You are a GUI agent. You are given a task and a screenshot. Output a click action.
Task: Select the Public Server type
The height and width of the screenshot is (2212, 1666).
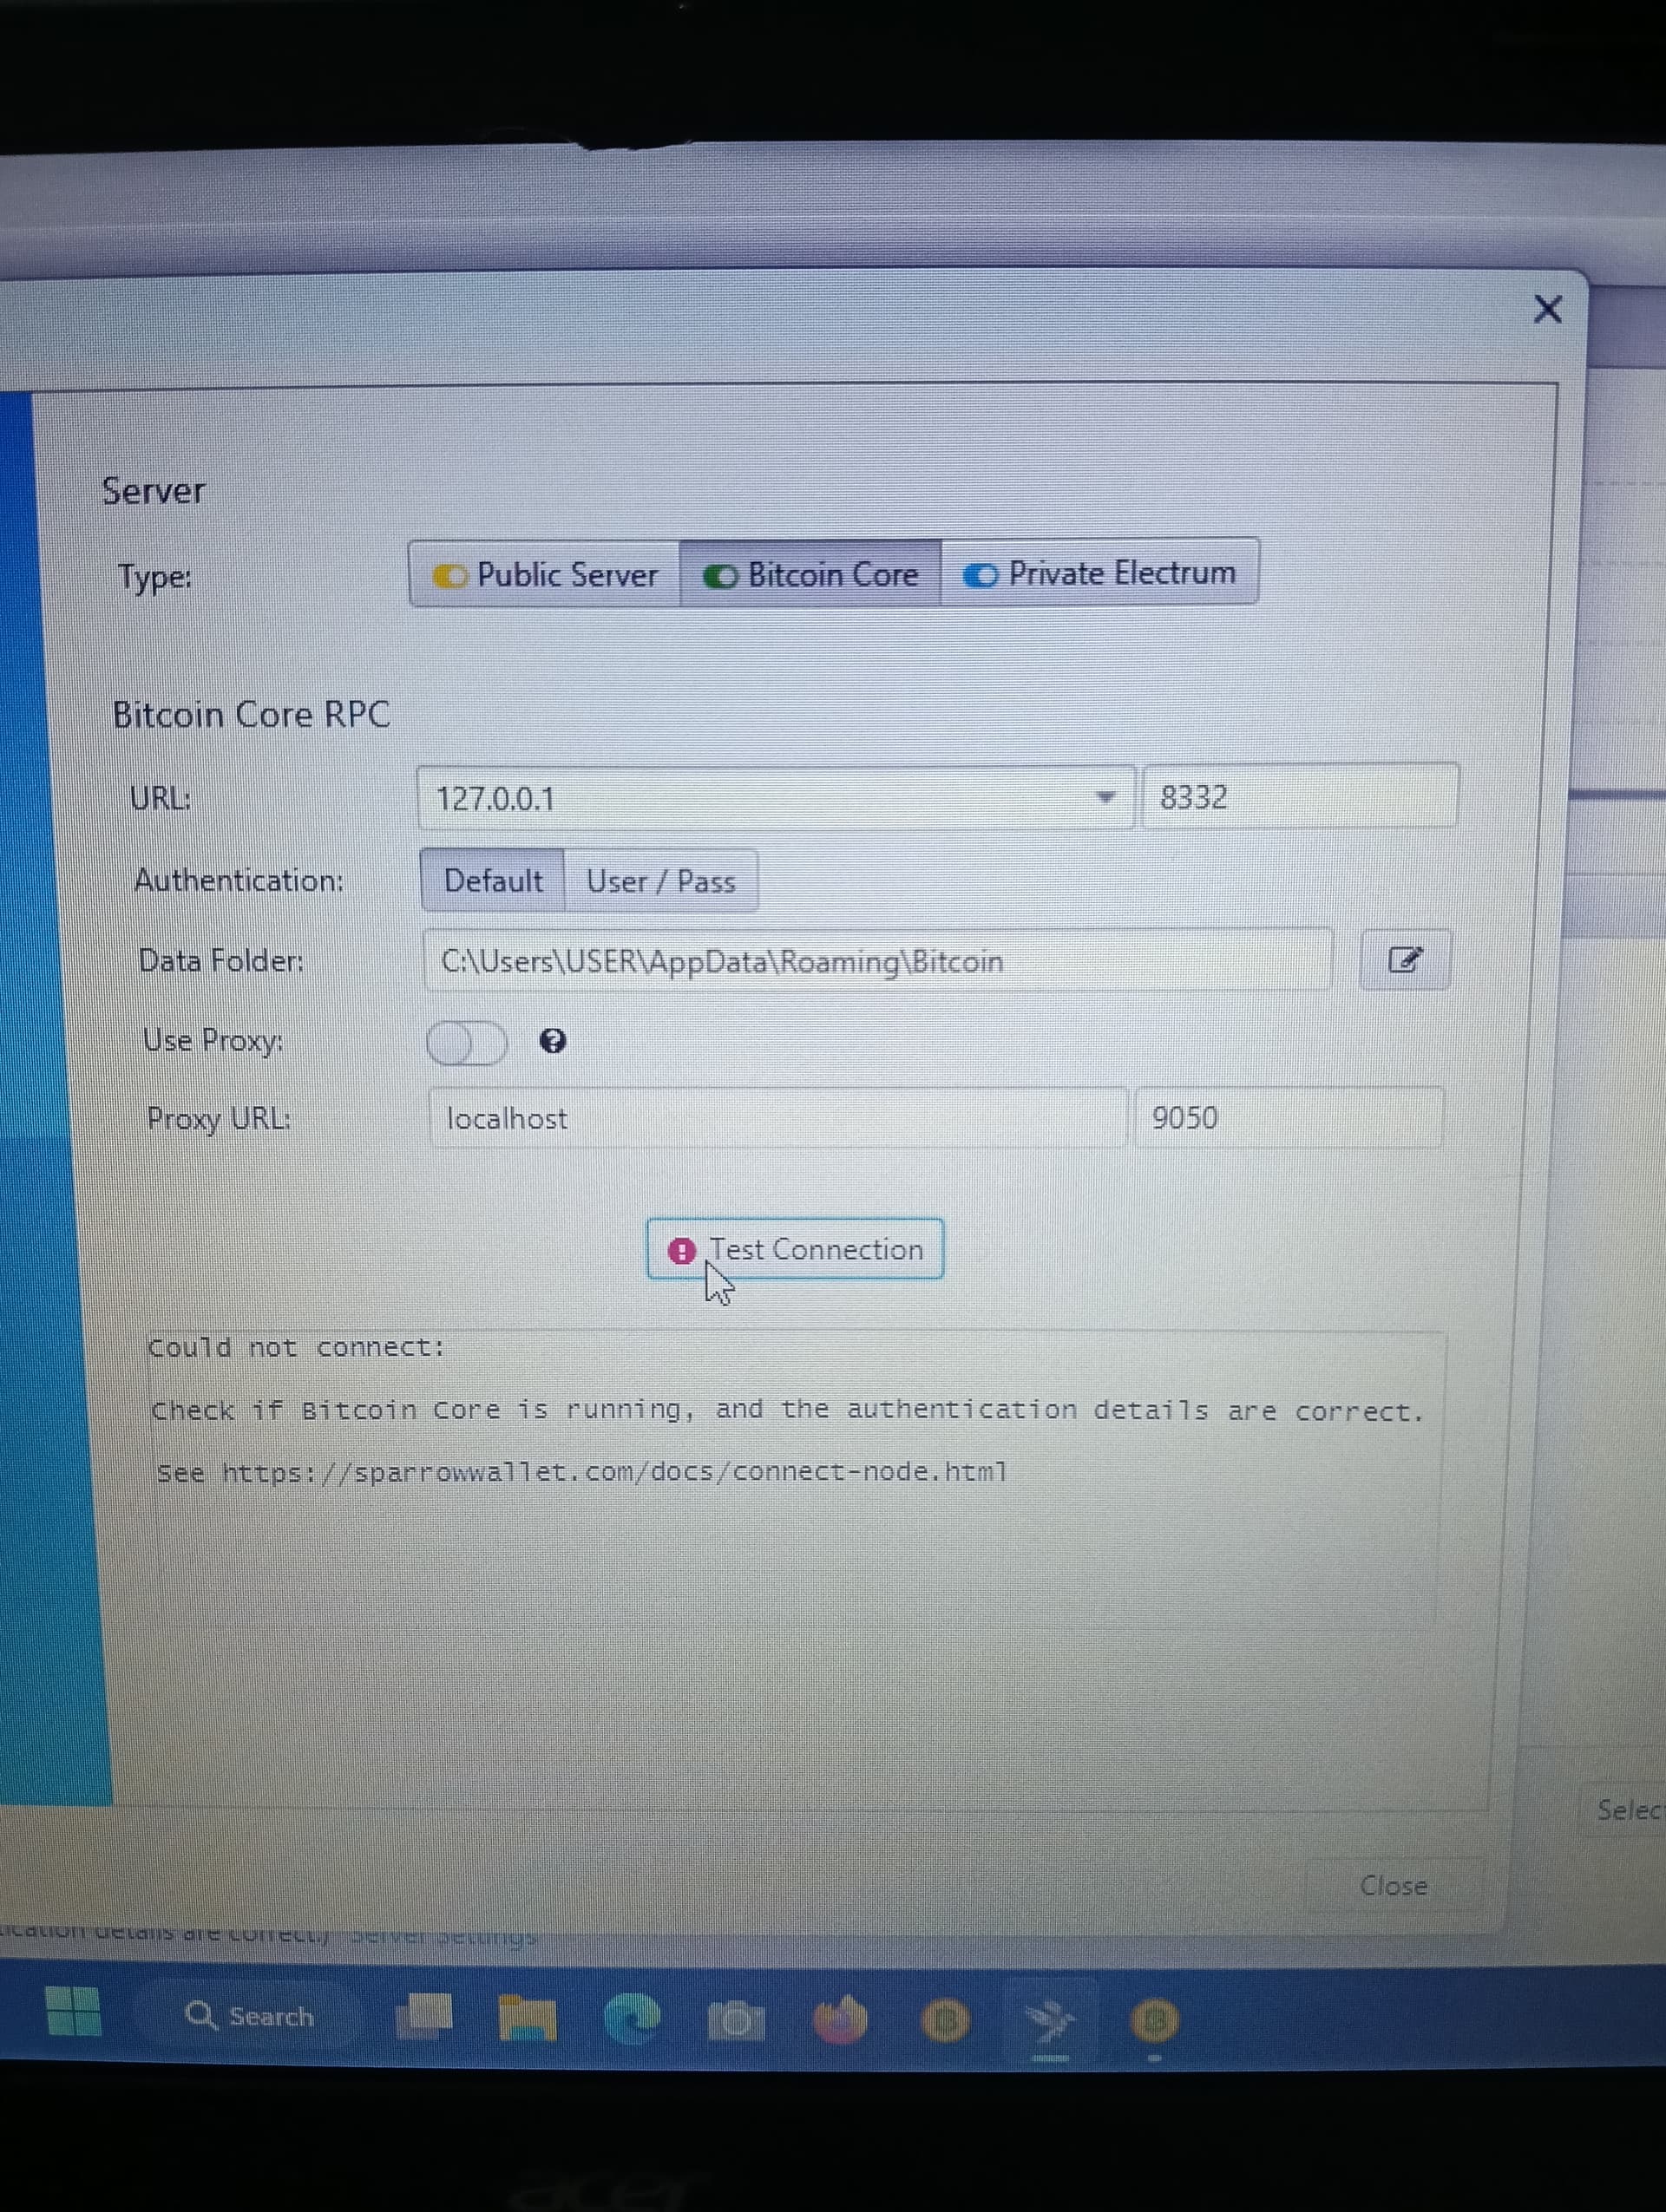545,574
